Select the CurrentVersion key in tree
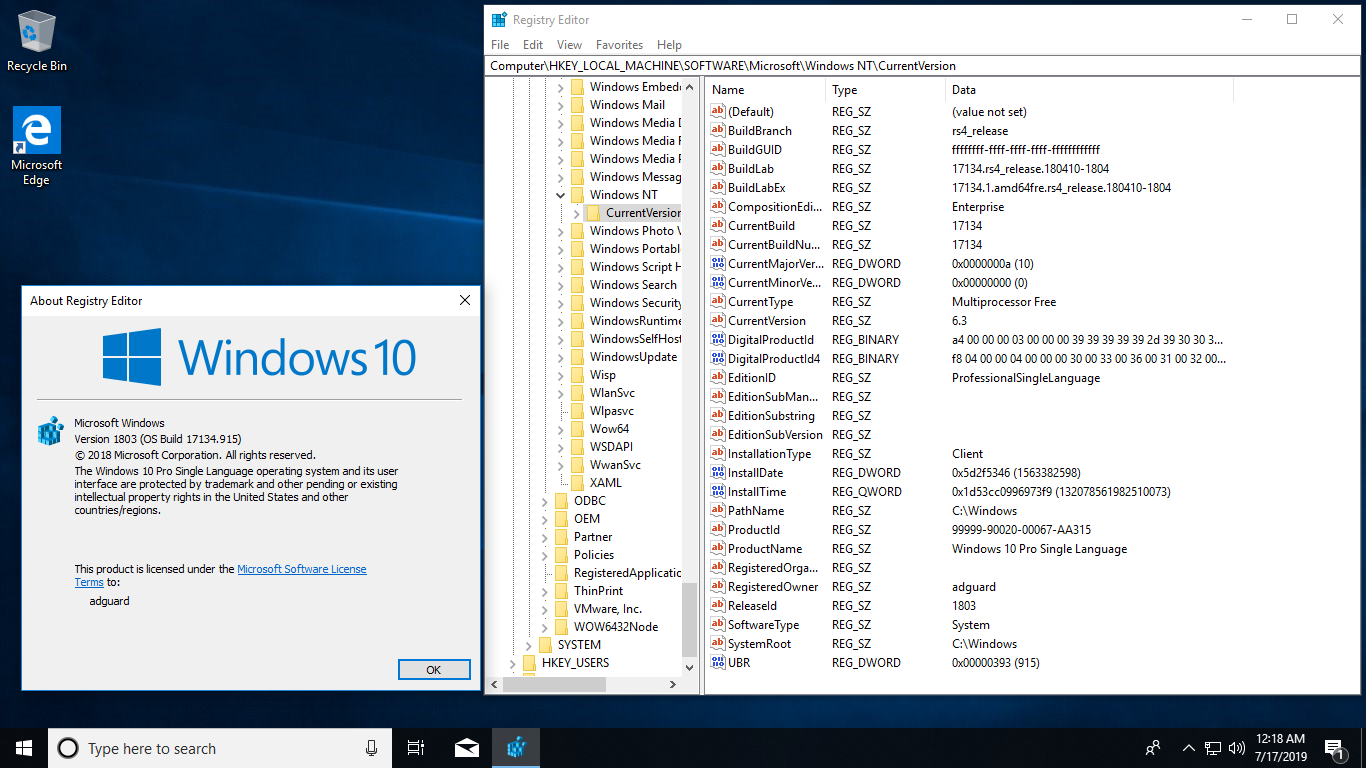This screenshot has width=1366, height=768. pyautogui.click(x=643, y=213)
